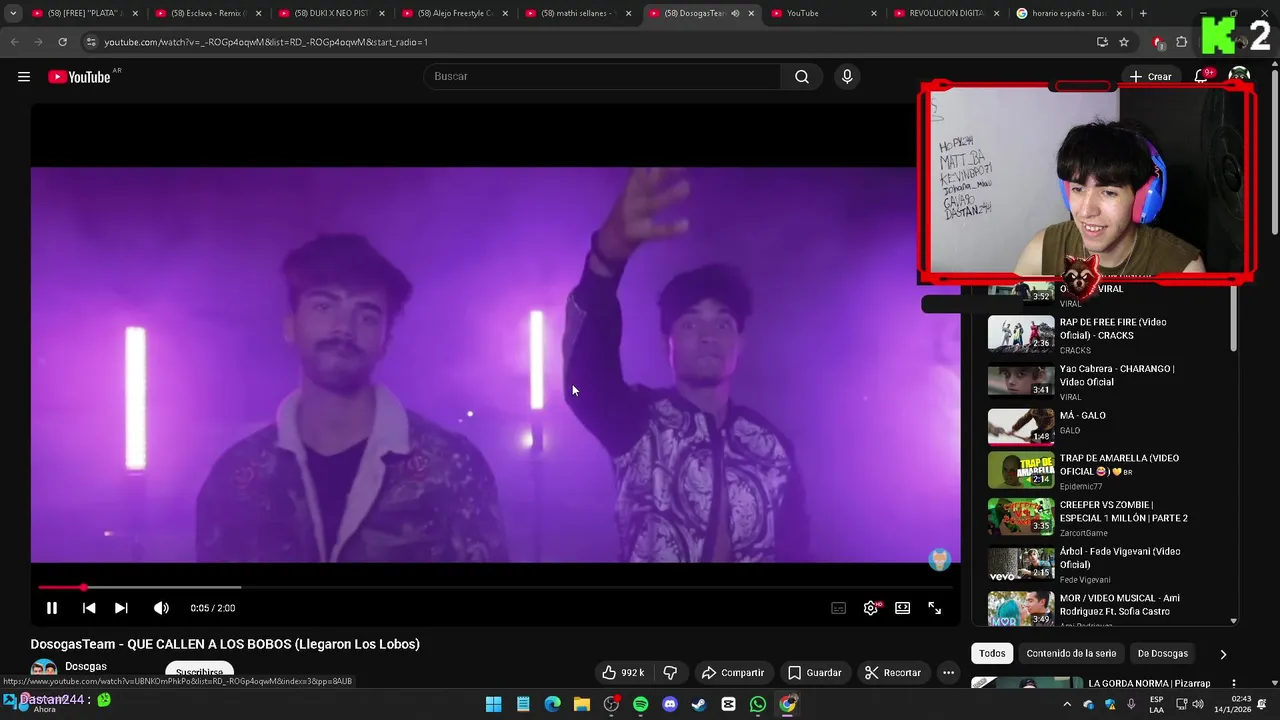Open the browser extensions puzzle icon
Viewport: 1280px width, 720px height.
(x=1182, y=42)
